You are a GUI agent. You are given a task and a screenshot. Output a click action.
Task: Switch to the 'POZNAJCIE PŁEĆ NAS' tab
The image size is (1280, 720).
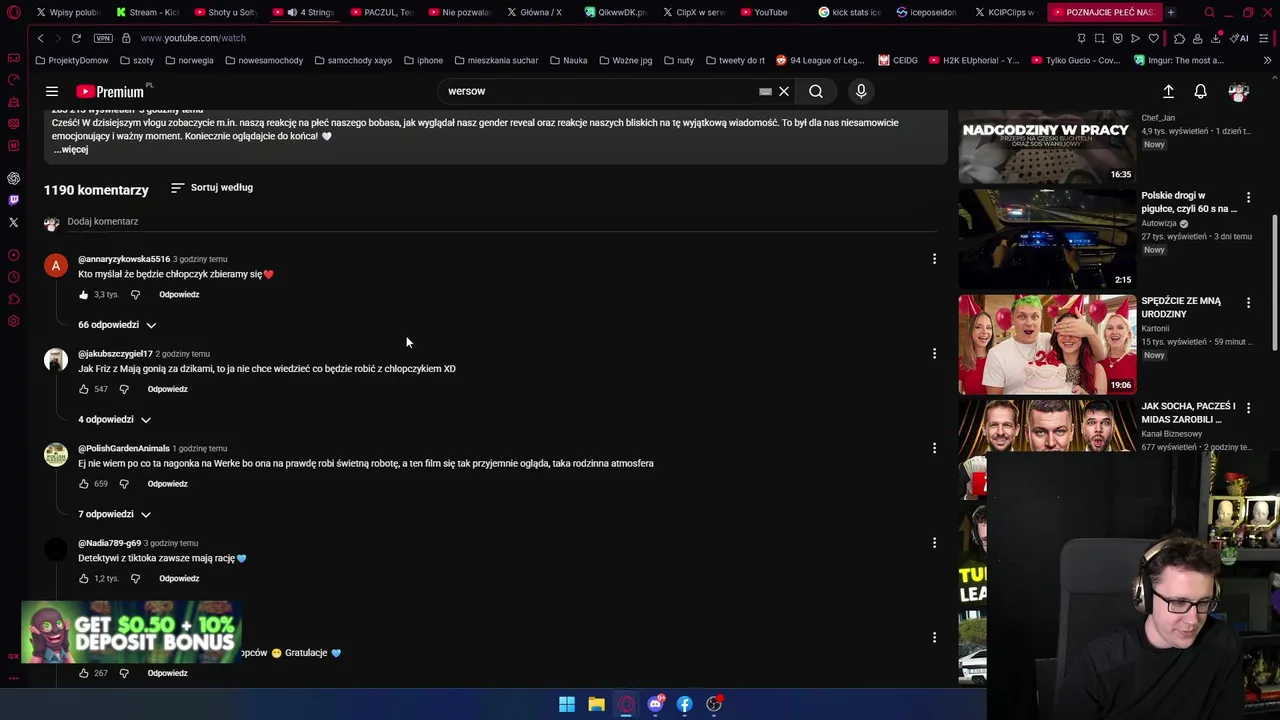[1104, 12]
